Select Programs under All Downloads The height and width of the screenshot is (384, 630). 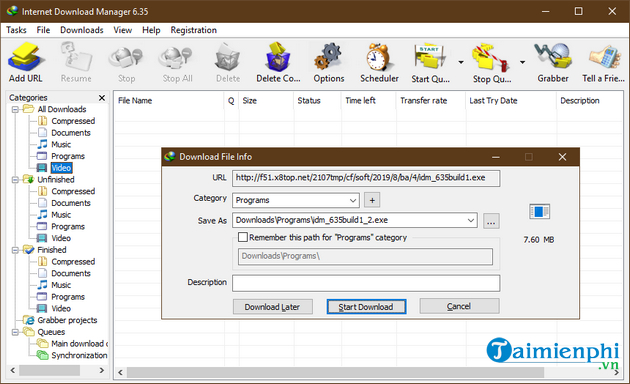pos(68,156)
